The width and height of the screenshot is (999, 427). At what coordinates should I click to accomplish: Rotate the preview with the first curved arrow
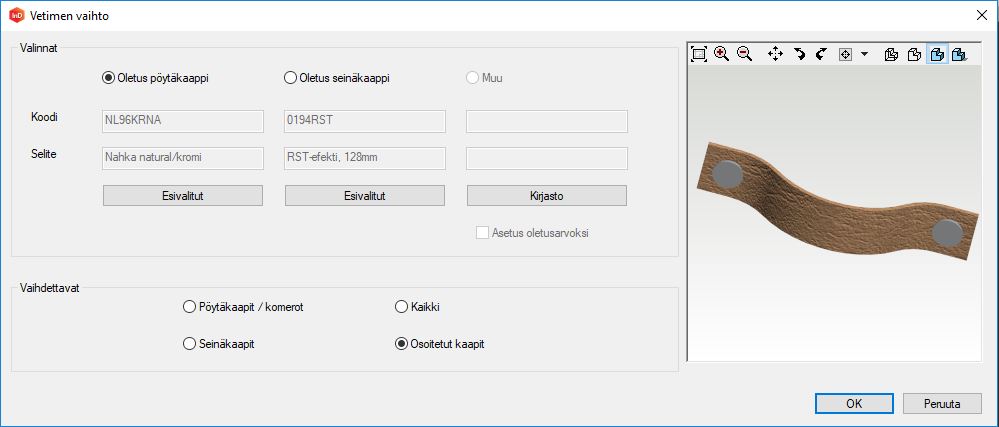click(x=799, y=54)
